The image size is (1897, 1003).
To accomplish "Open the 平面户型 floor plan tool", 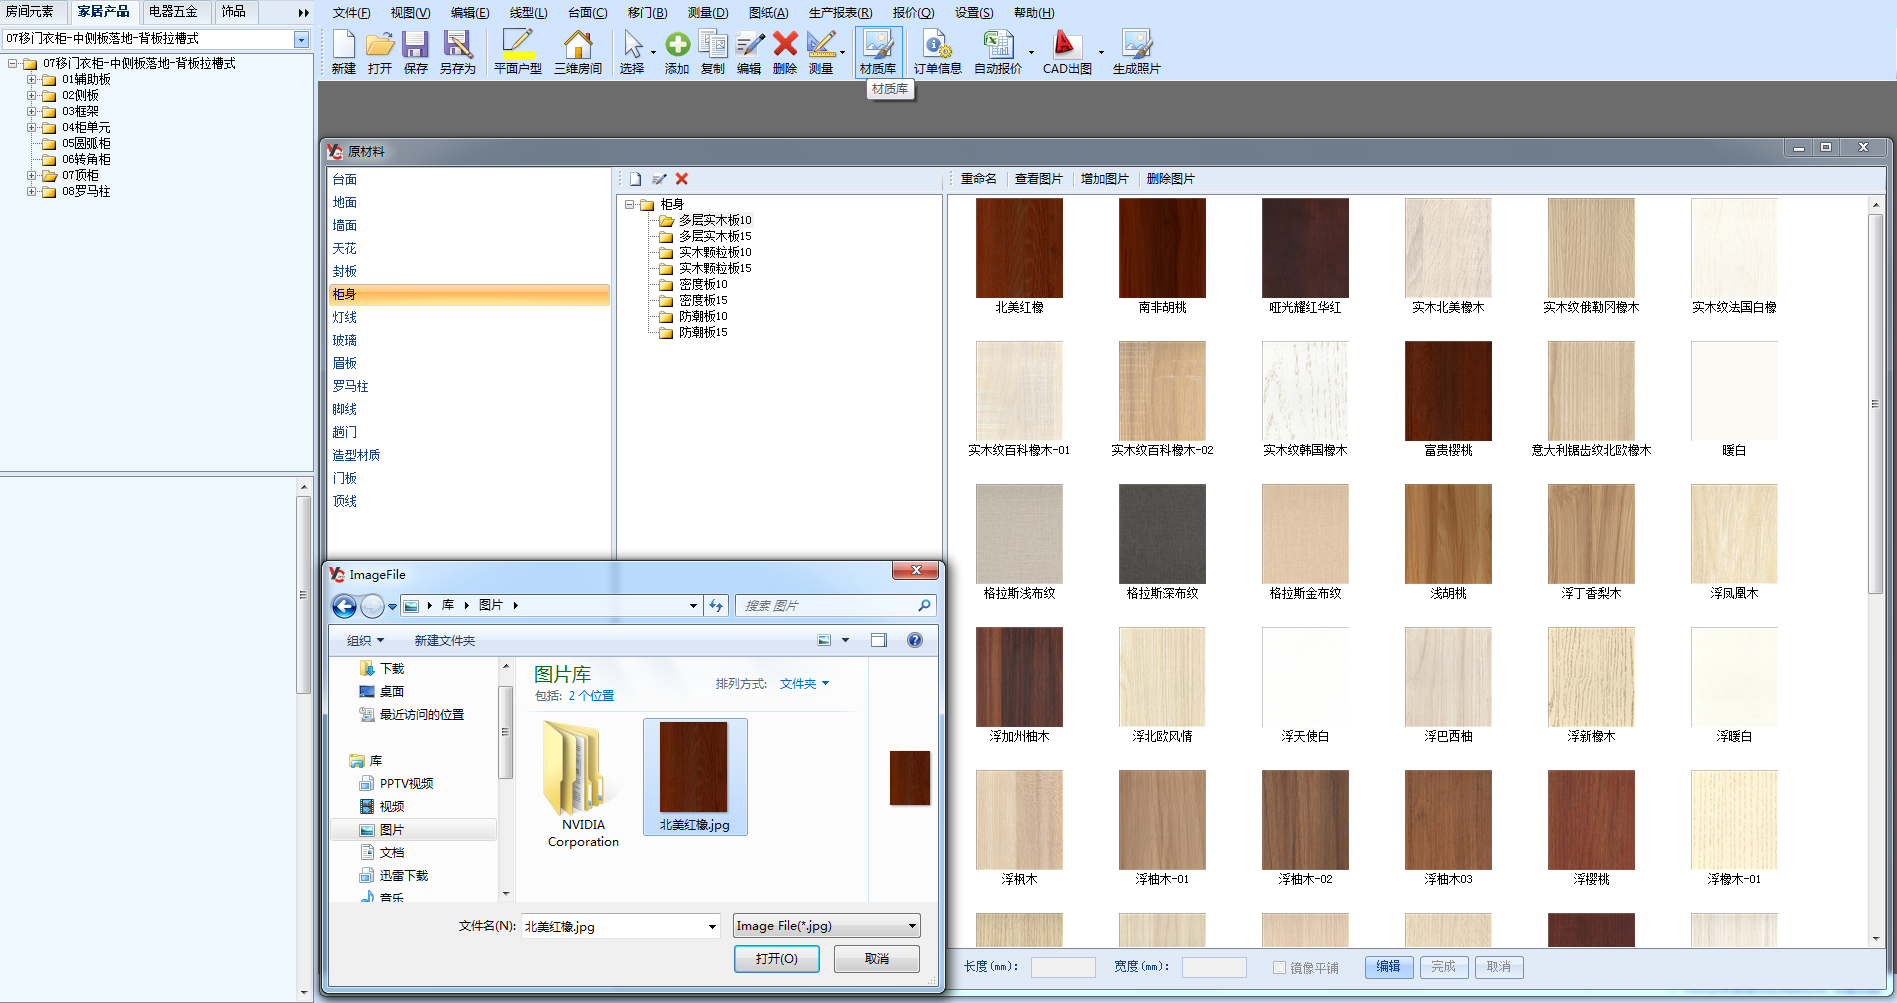I will pyautogui.click(x=518, y=52).
